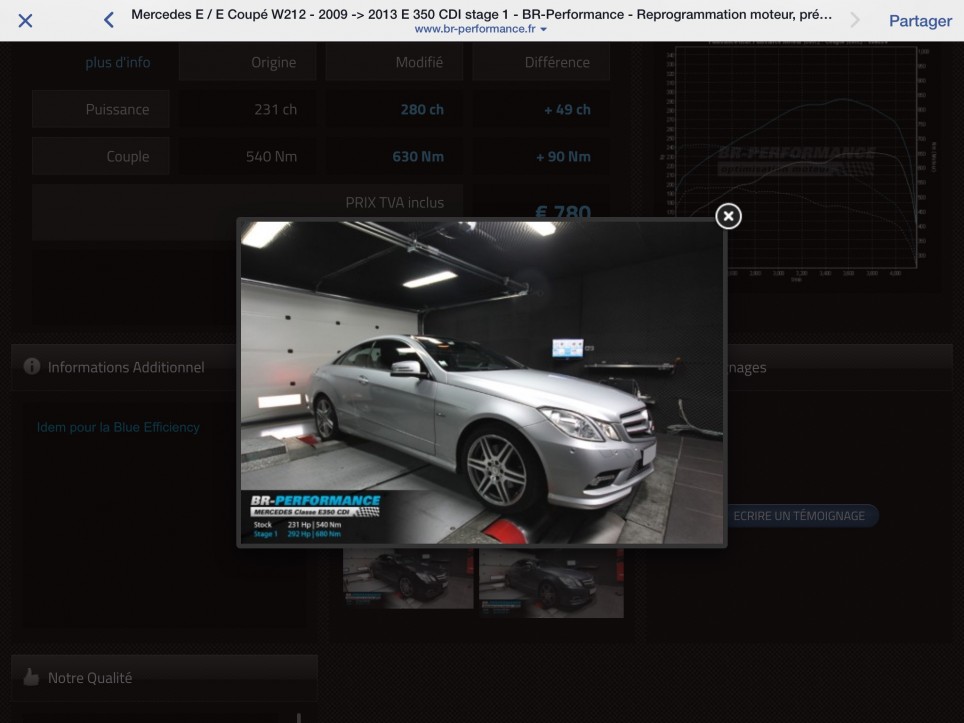The image size is (964, 723).
Task: Go back using the left chevron arrow
Action: pyautogui.click(x=109, y=21)
